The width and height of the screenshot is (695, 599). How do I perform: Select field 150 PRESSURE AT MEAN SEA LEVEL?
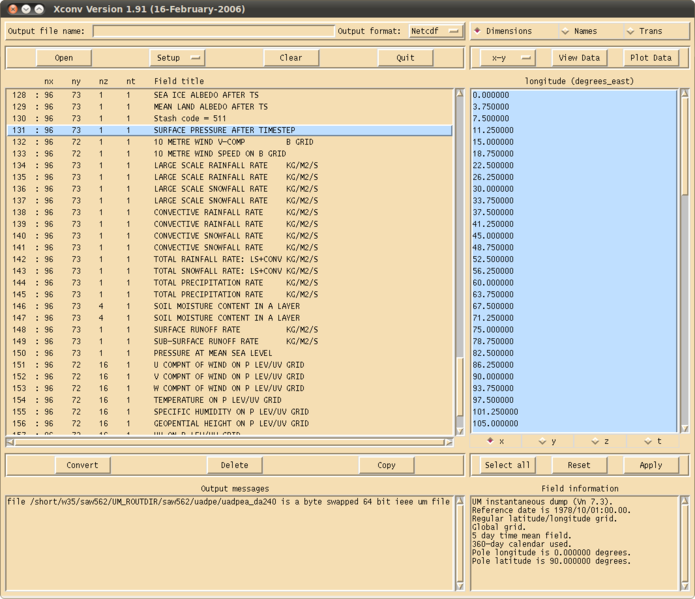coord(230,353)
